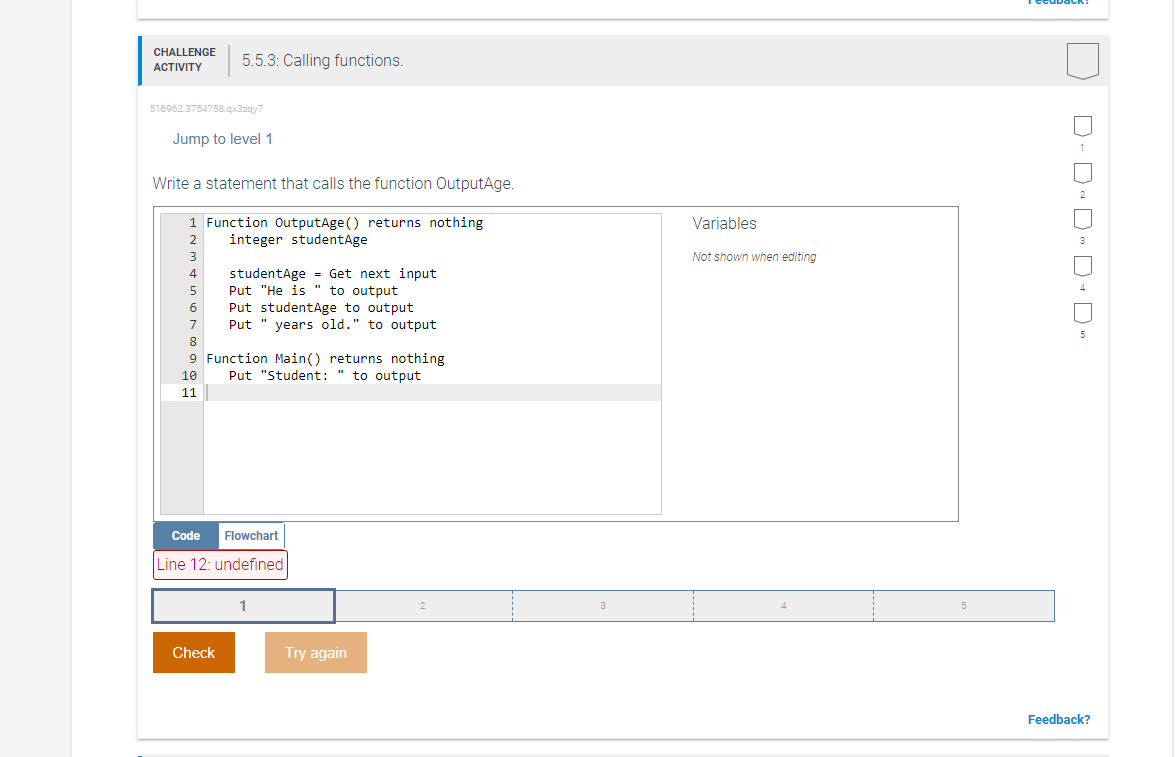Select level 4 in progress bar
Image resolution: width=1175 pixels, height=757 pixels.
[784, 606]
